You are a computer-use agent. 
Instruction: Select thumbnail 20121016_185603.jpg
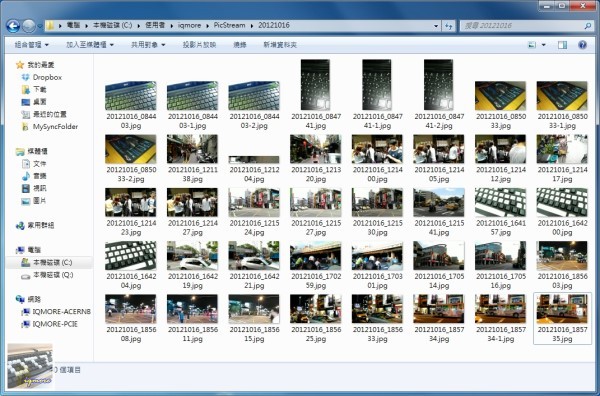[x=562, y=255]
